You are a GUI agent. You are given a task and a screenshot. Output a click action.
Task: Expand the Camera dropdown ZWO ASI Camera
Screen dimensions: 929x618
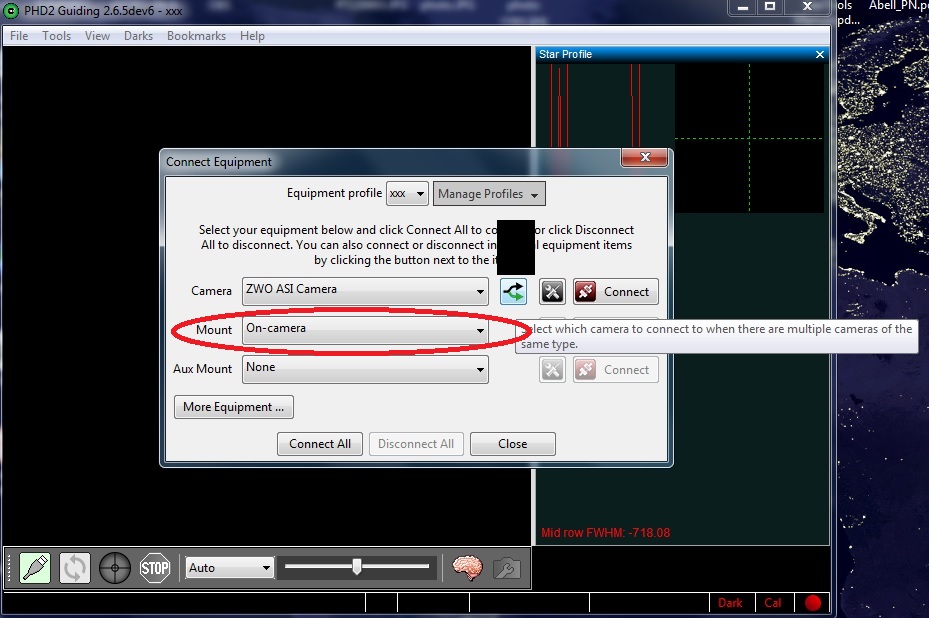(365, 291)
